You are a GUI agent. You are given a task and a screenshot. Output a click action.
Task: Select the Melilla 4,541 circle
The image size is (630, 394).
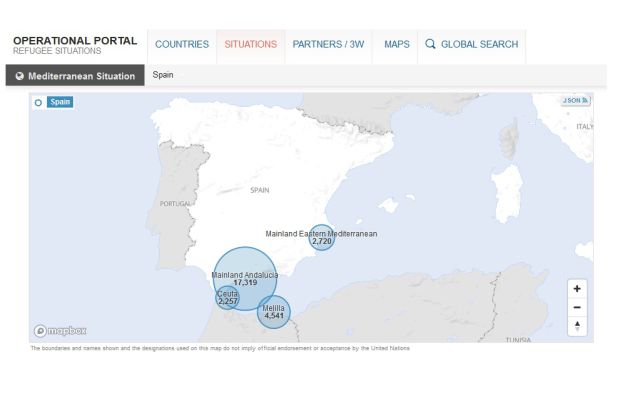(274, 312)
